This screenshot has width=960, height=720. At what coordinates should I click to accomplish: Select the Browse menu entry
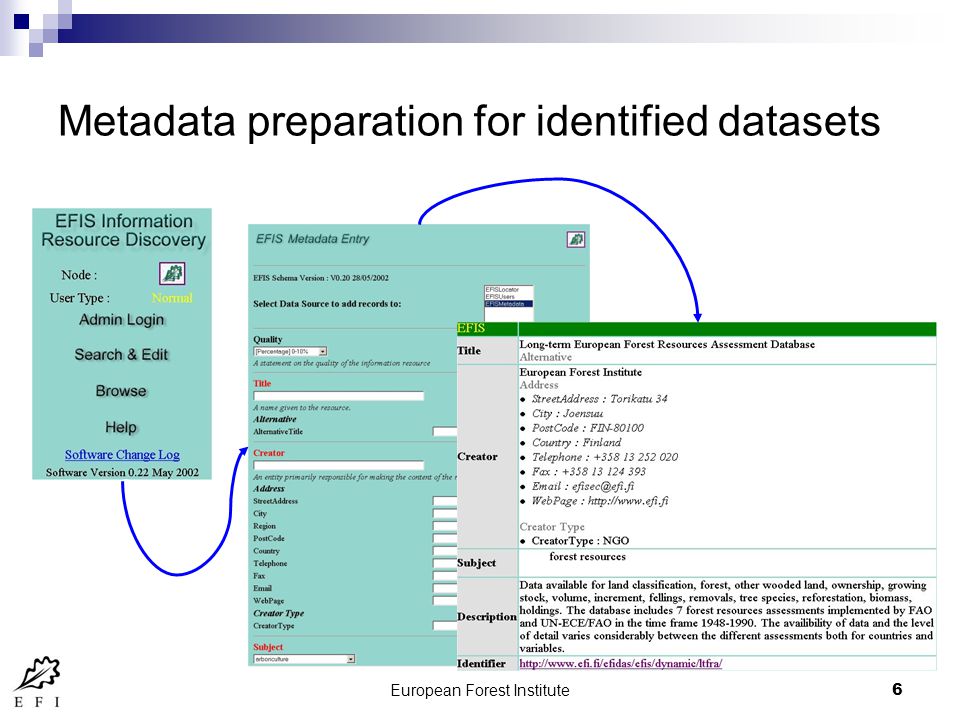[121, 391]
